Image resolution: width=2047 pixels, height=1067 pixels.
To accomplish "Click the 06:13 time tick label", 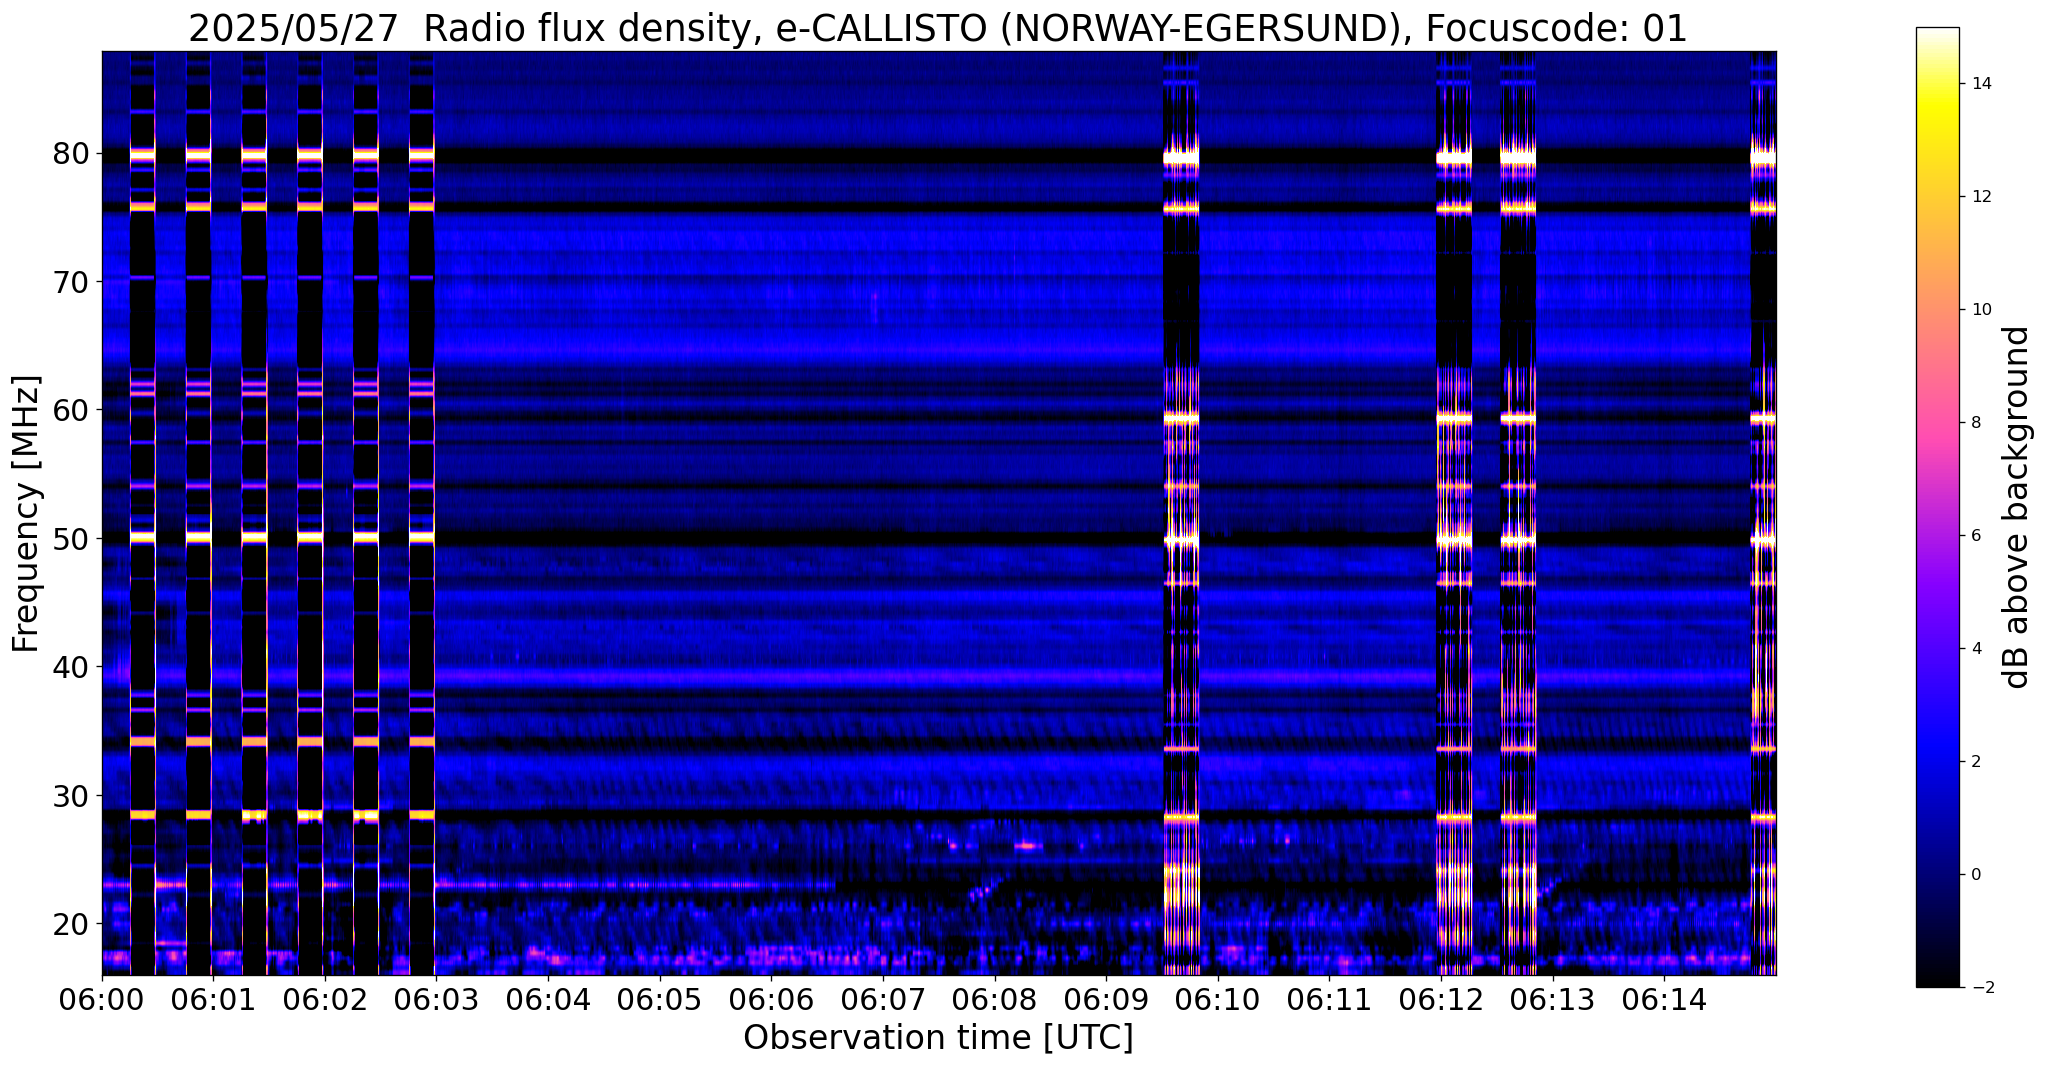I will [x=1552, y=1001].
